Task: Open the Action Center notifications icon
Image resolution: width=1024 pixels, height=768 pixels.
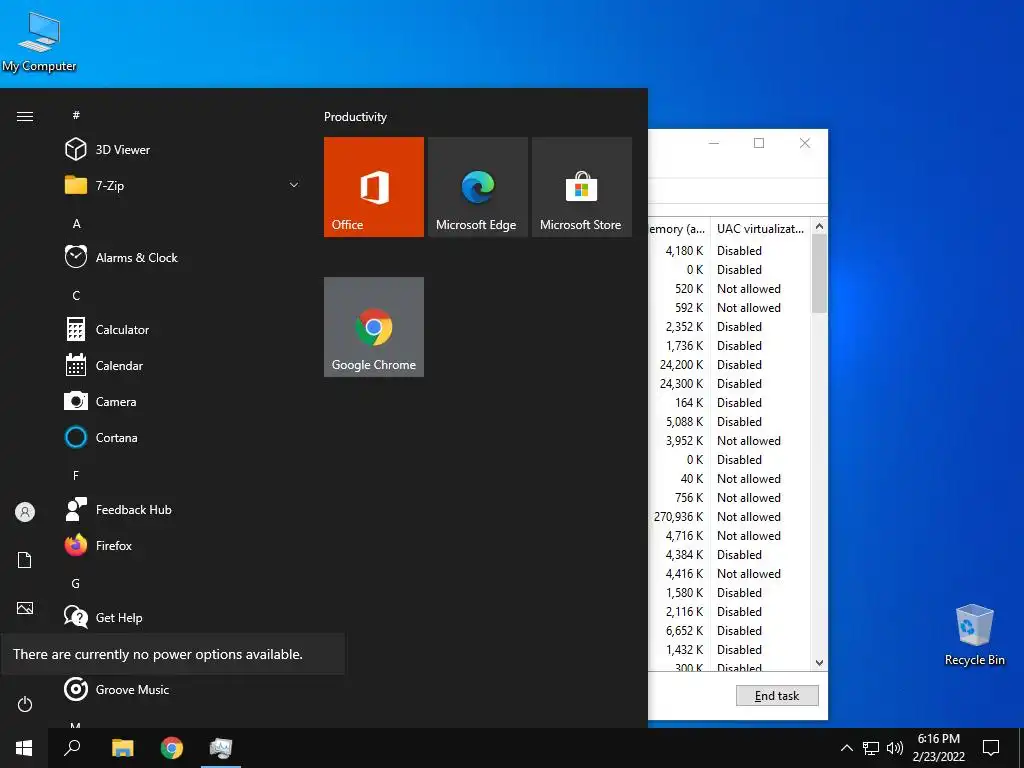Action: click(991, 748)
